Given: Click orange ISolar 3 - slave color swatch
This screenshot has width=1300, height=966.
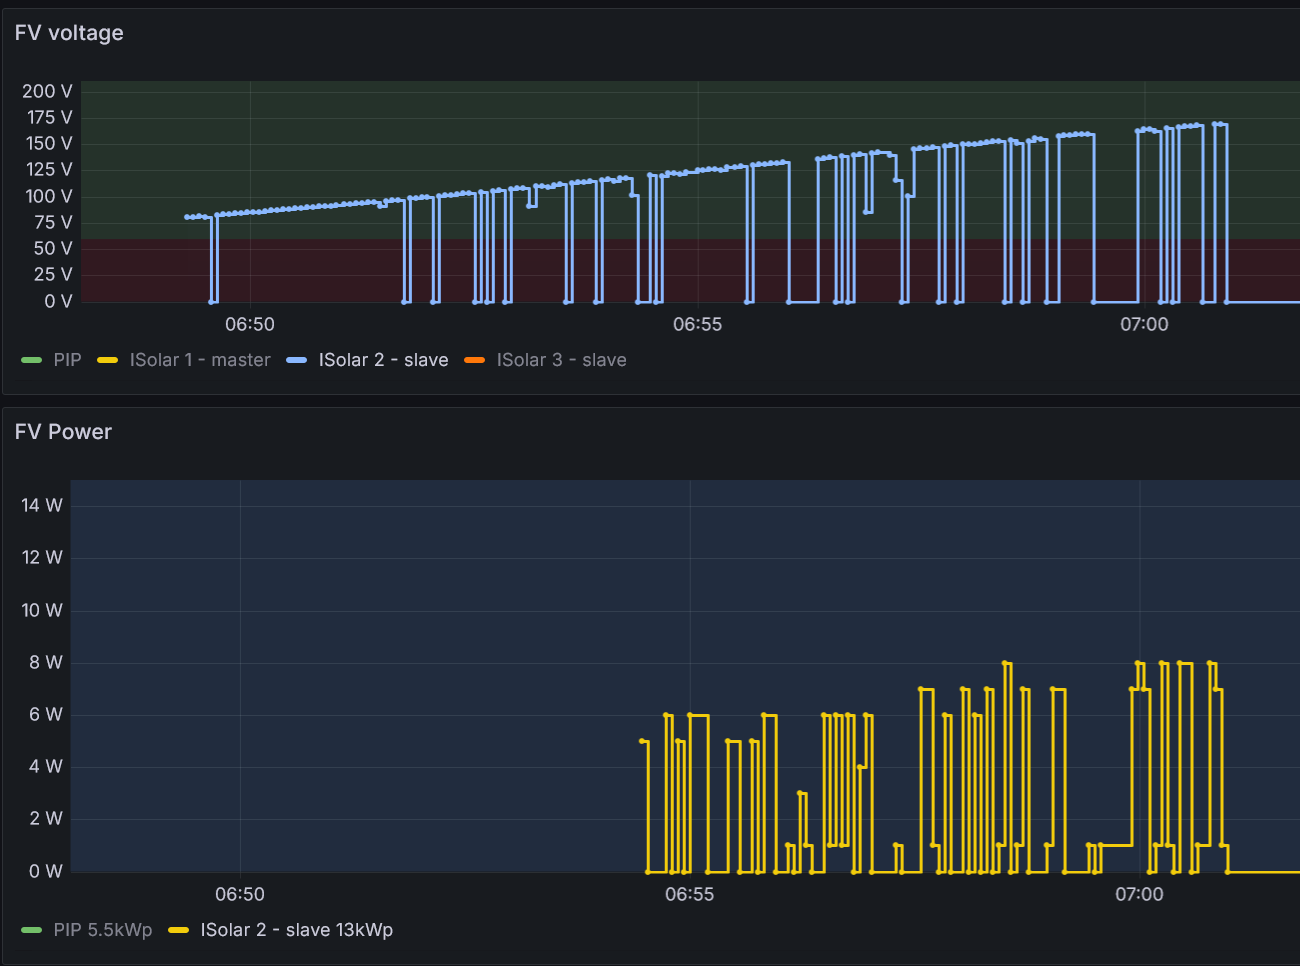Looking at the screenshot, I should tap(474, 360).
